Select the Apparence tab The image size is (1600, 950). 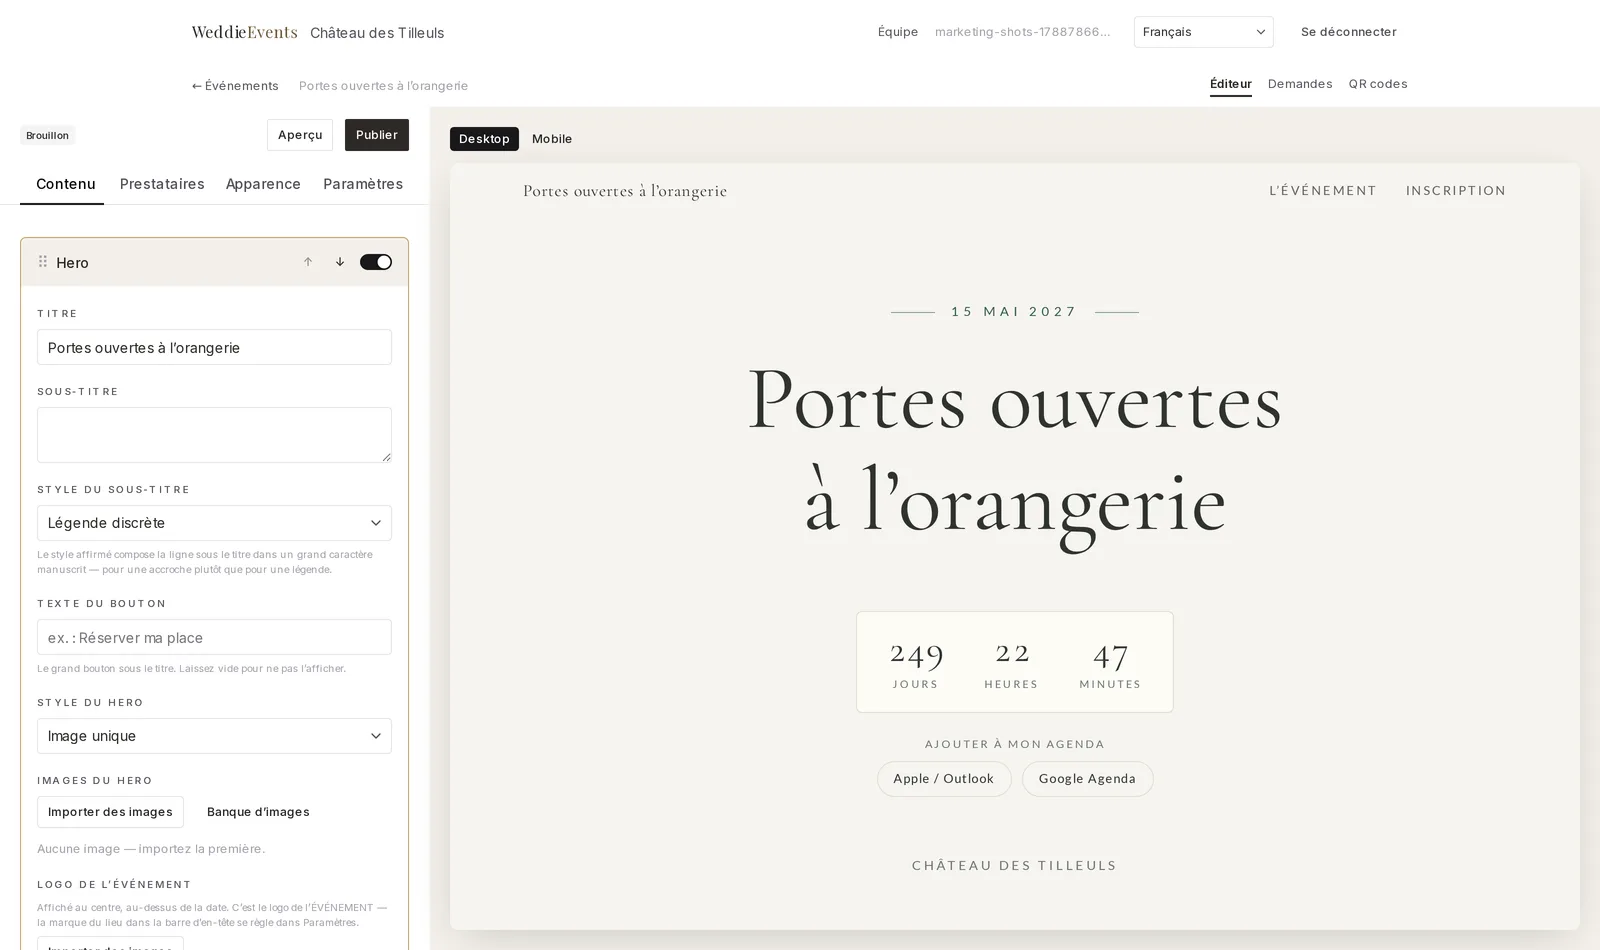[x=263, y=184]
